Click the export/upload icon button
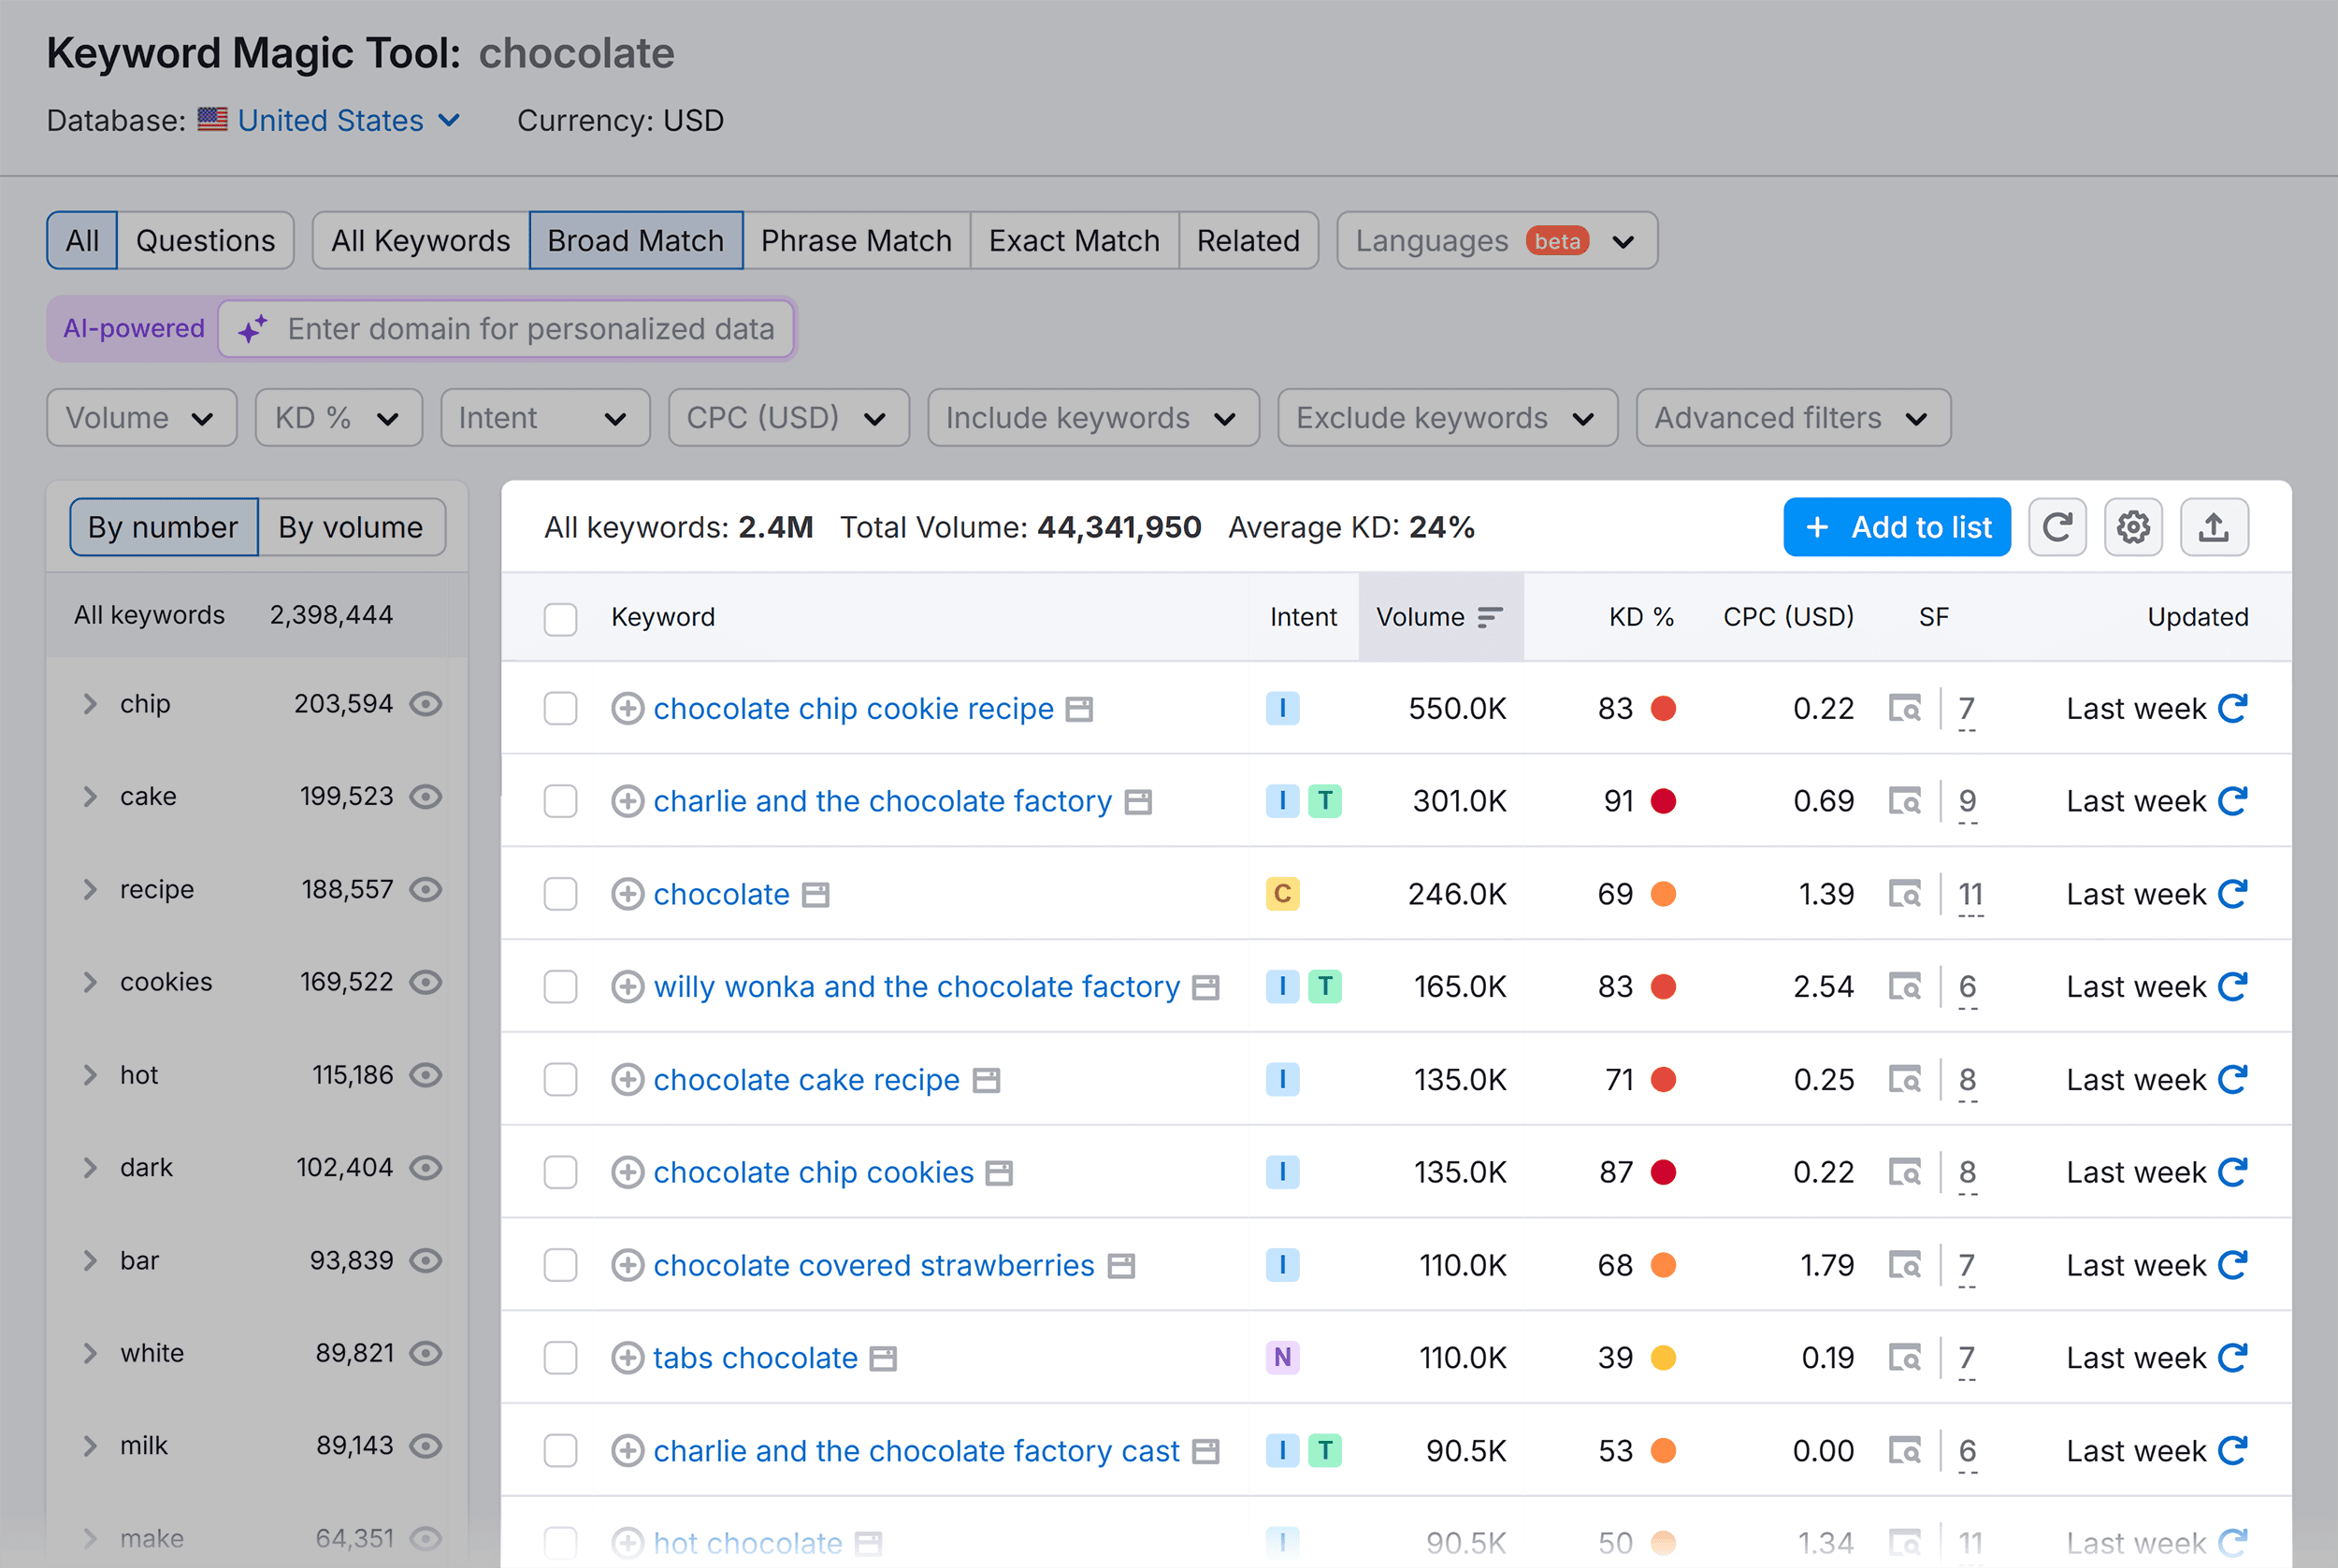 click(x=2214, y=526)
